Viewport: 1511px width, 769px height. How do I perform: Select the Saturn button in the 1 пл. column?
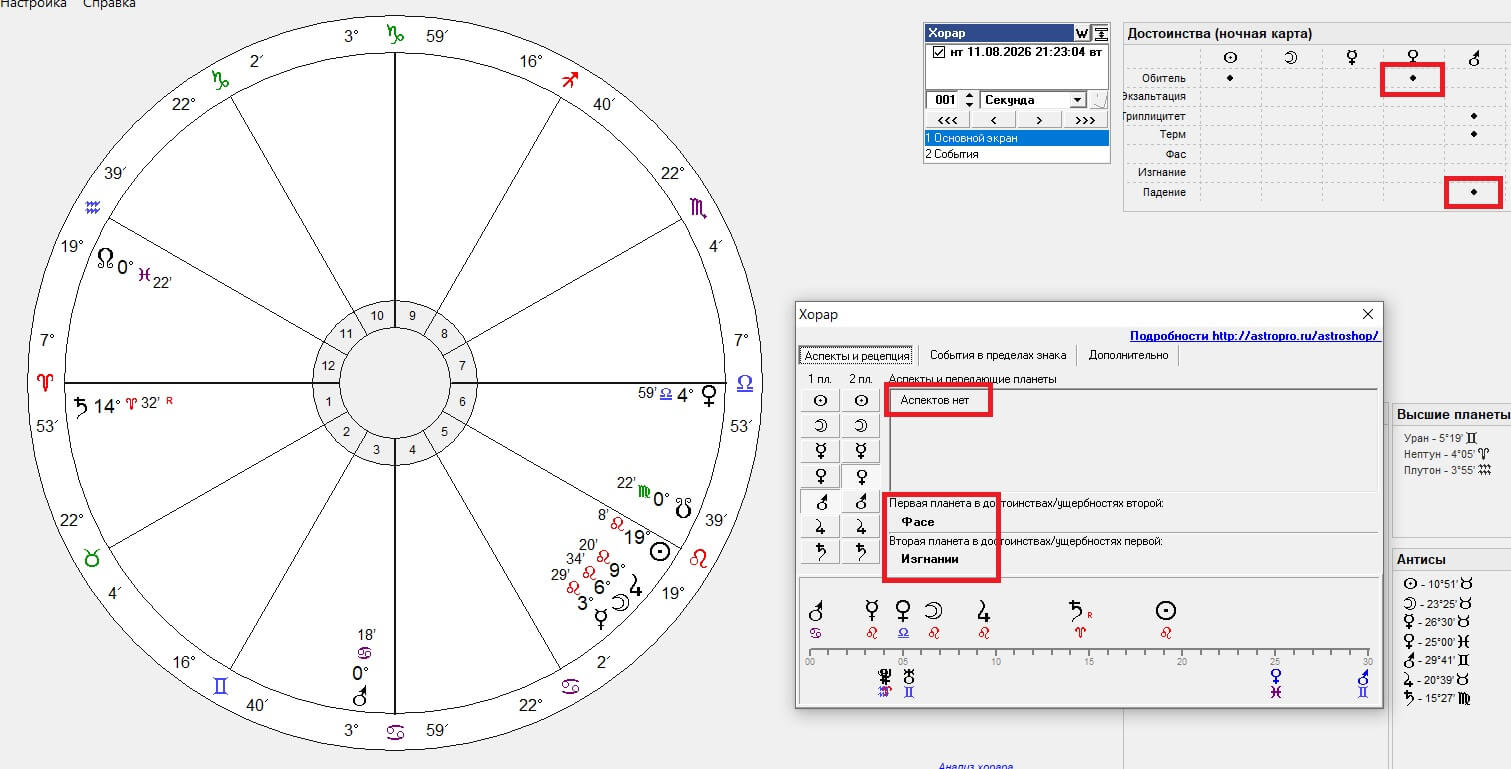820,551
